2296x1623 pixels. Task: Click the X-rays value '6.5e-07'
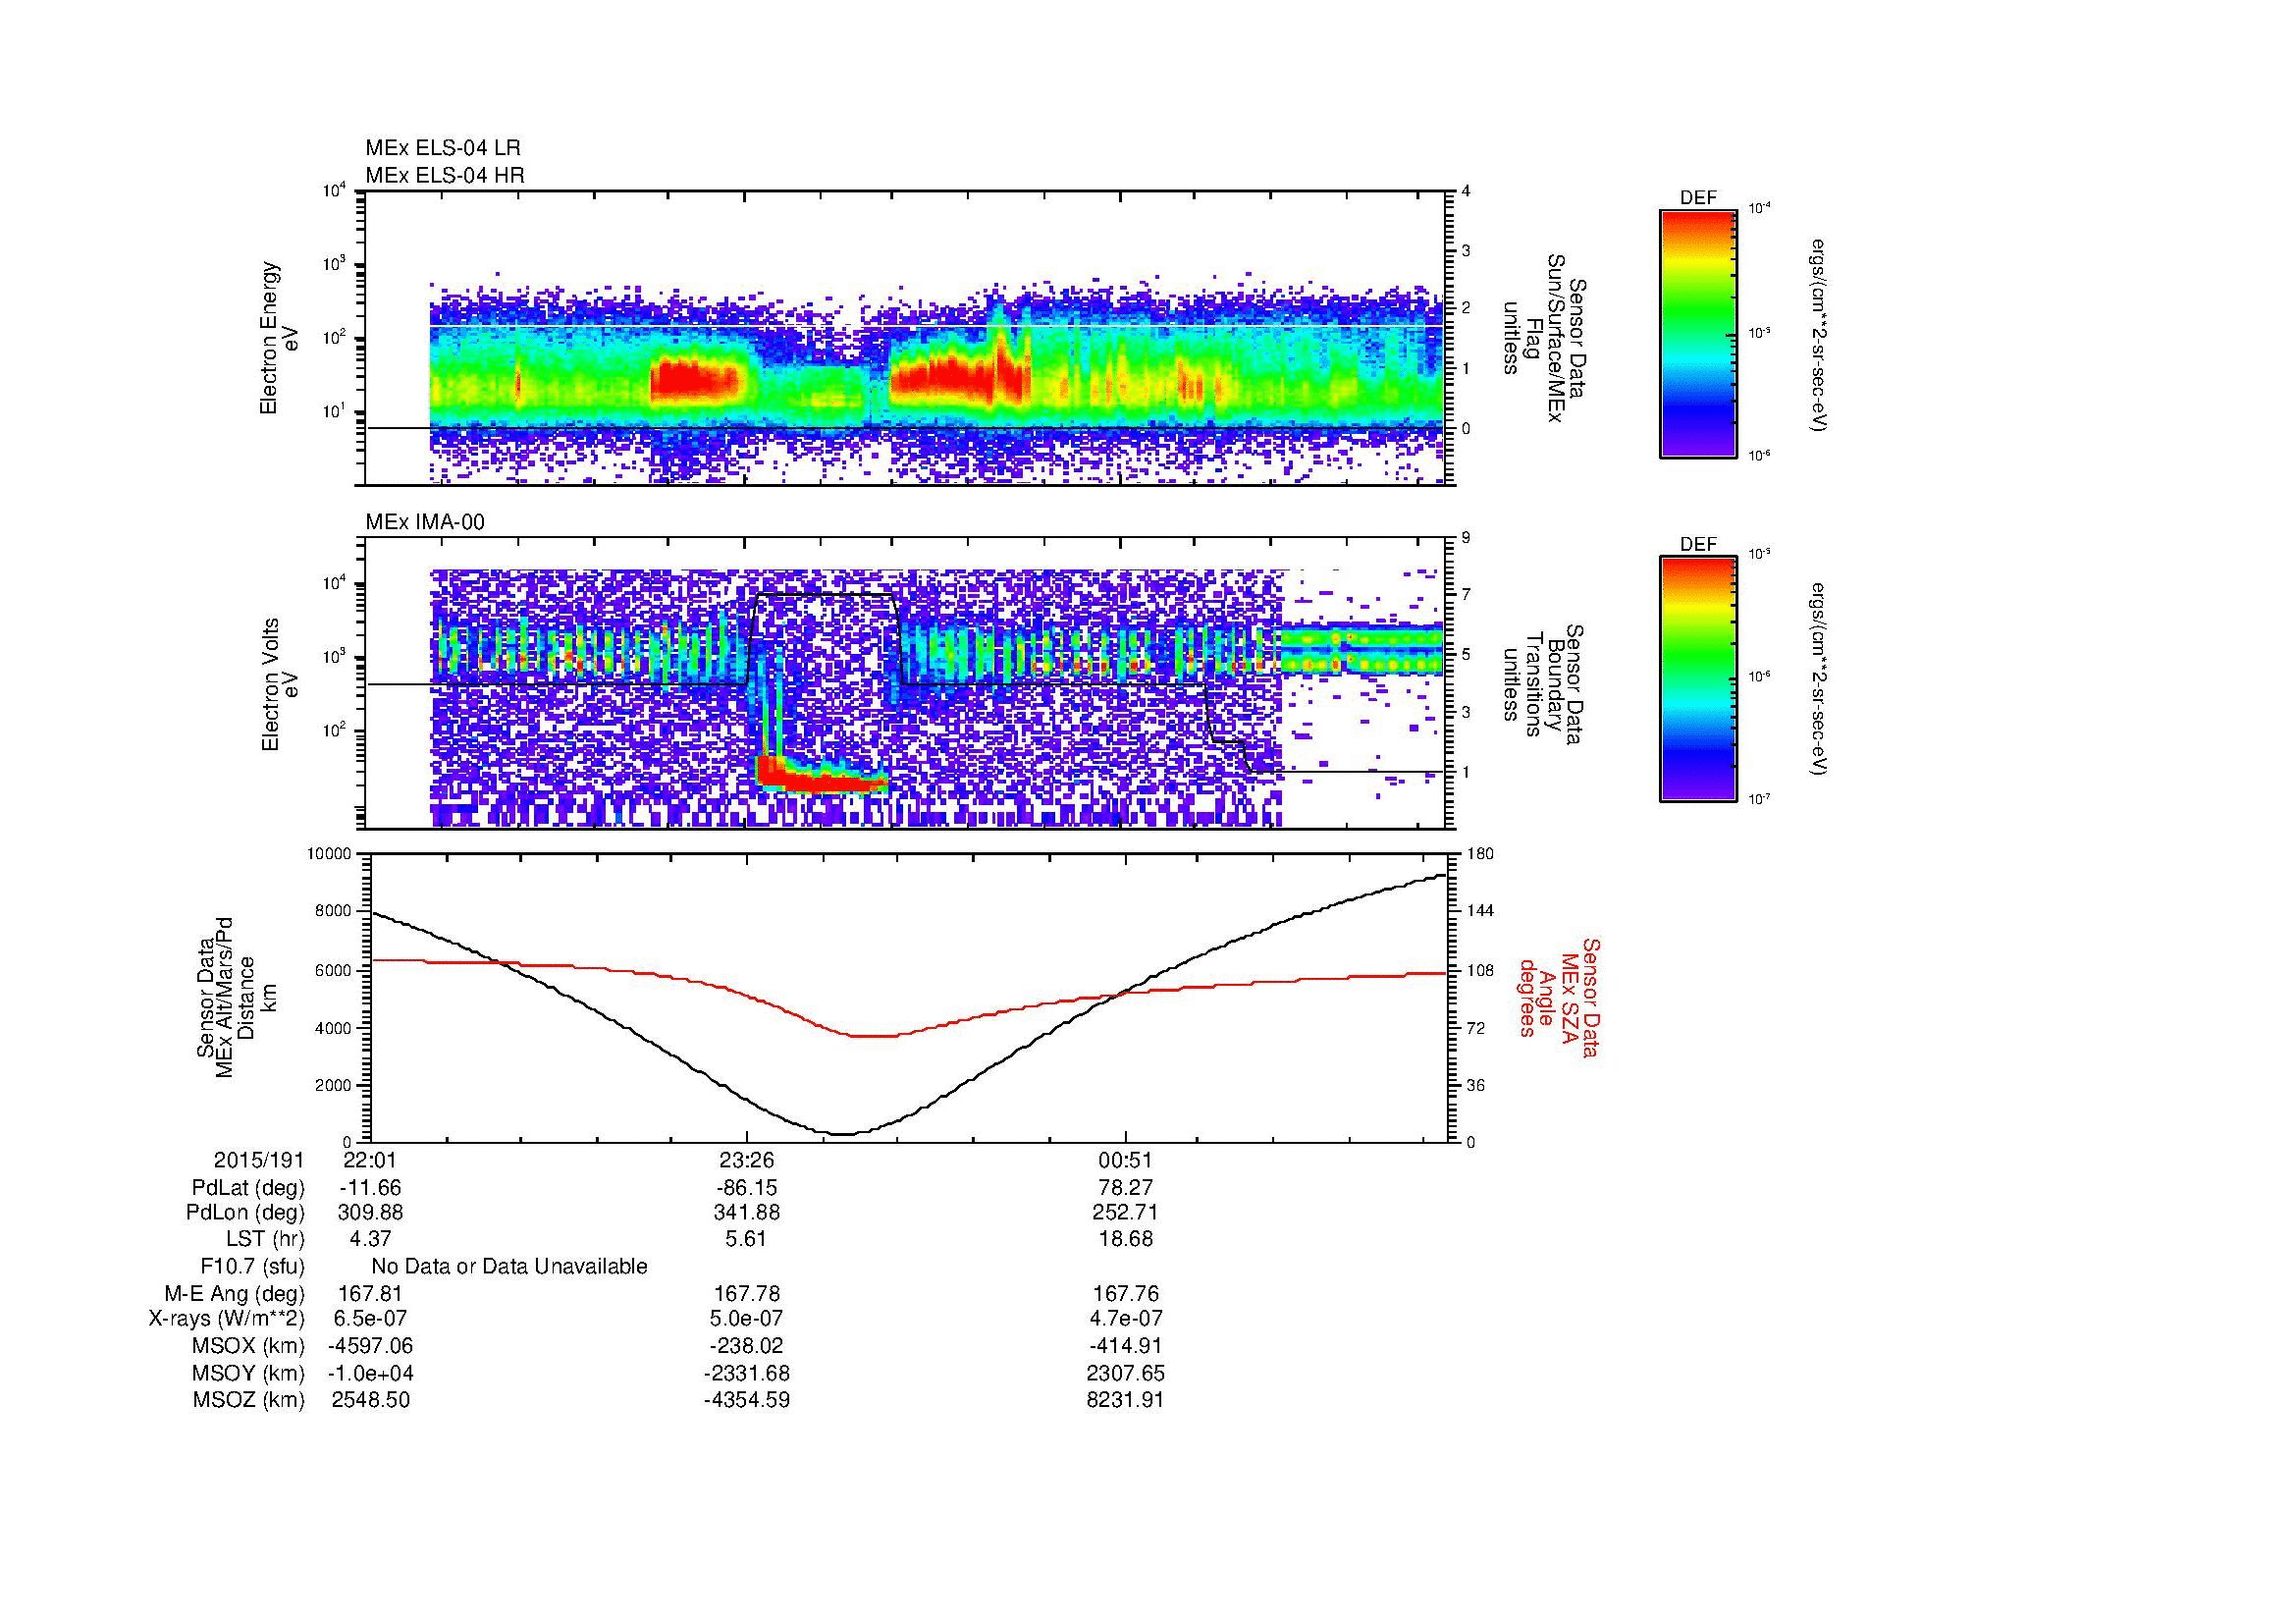coord(370,1319)
